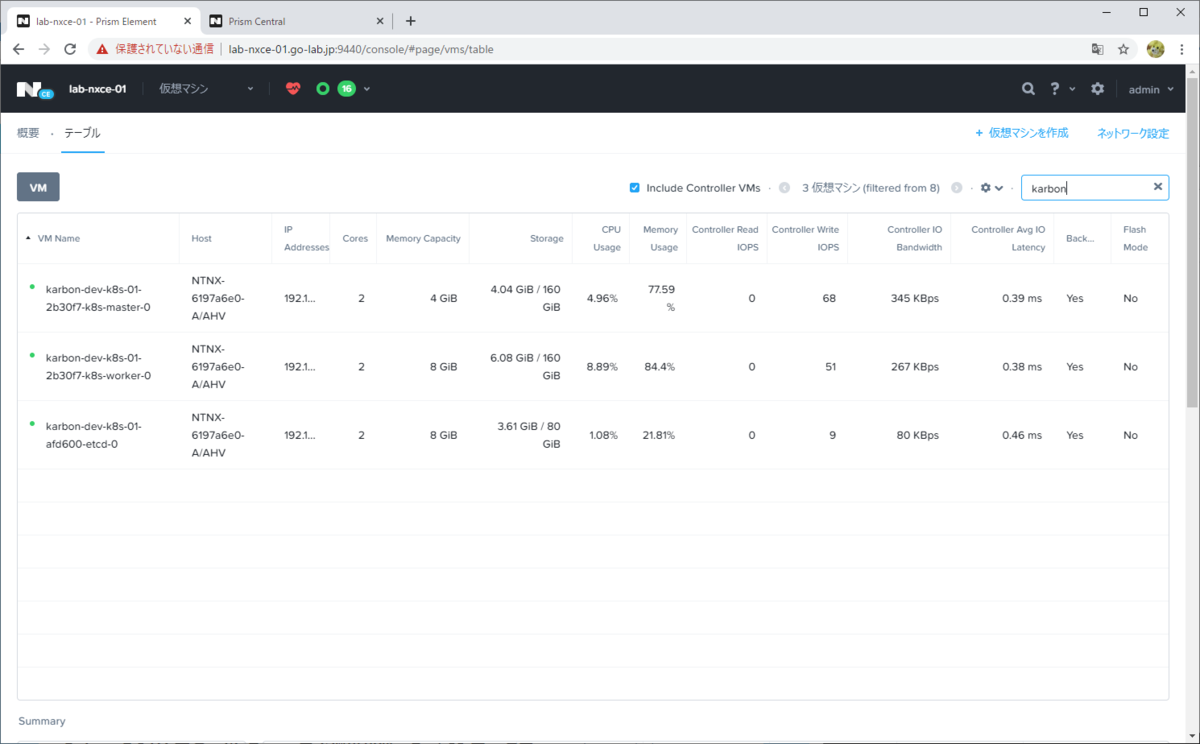Click browser back arrow

(x=18, y=49)
